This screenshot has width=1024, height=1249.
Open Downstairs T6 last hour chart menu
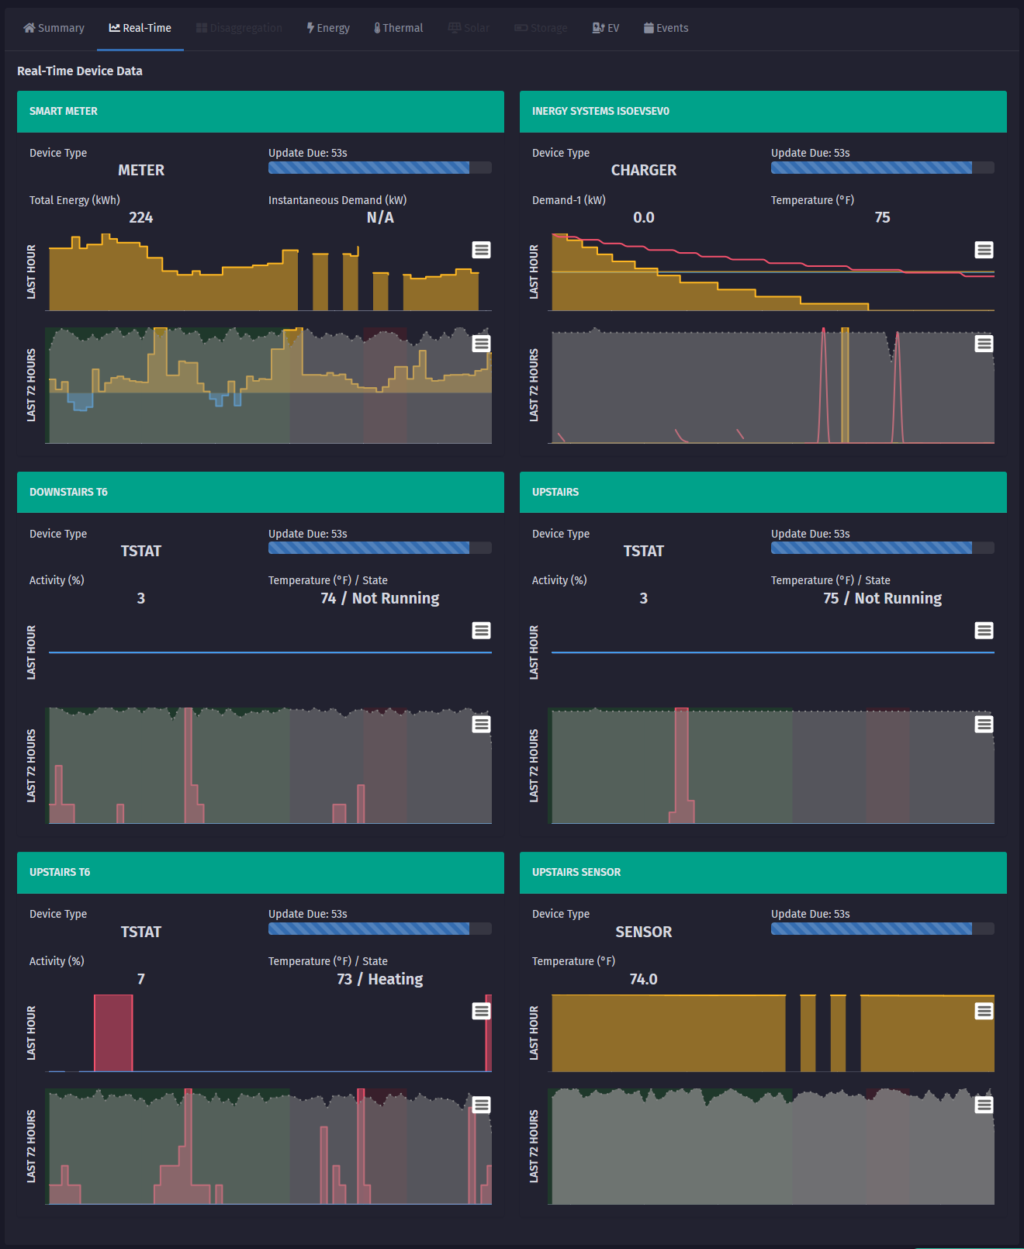[481, 630]
